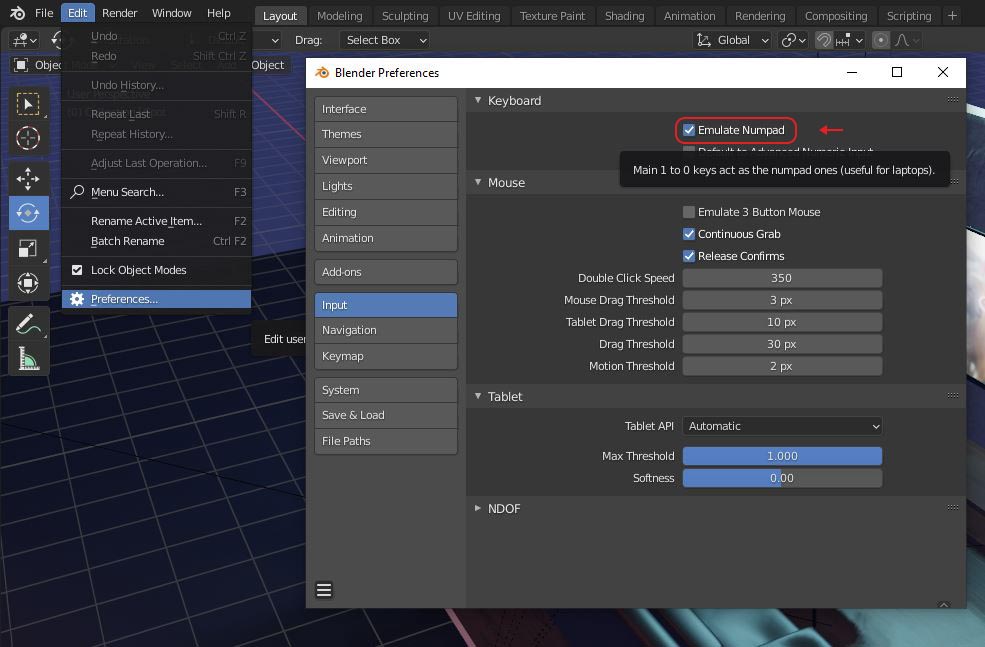The width and height of the screenshot is (985, 647).
Task: Uncheck Release Confirms option
Action: point(688,255)
